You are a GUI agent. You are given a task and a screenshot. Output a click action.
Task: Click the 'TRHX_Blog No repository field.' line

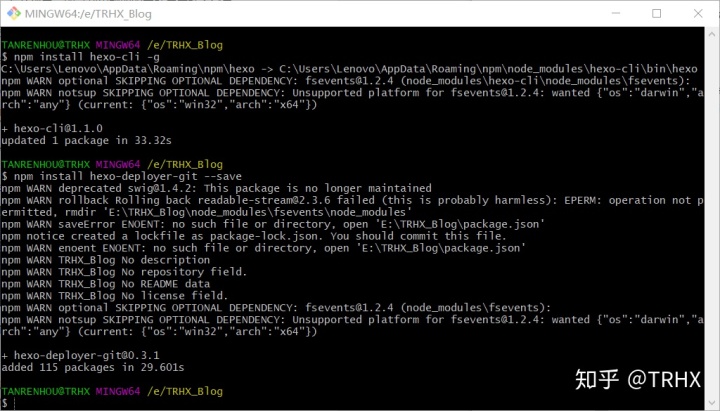124,272
